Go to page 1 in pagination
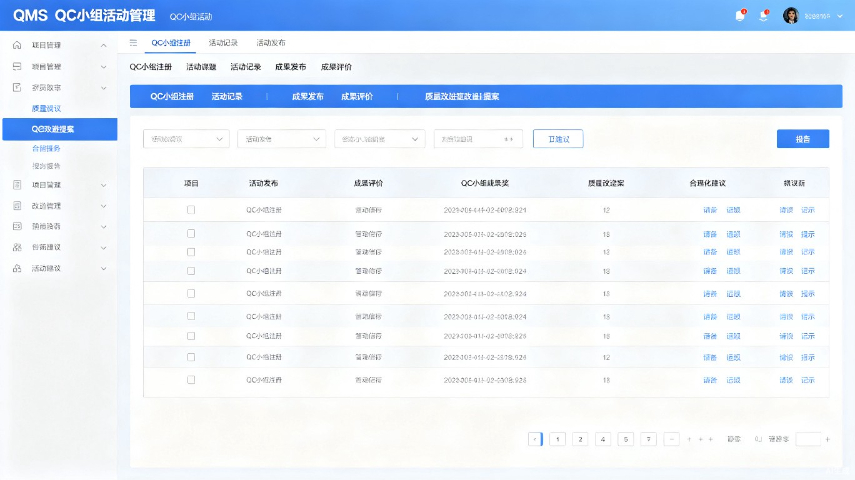Screen dimensions: 855x480 click(x=557, y=439)
